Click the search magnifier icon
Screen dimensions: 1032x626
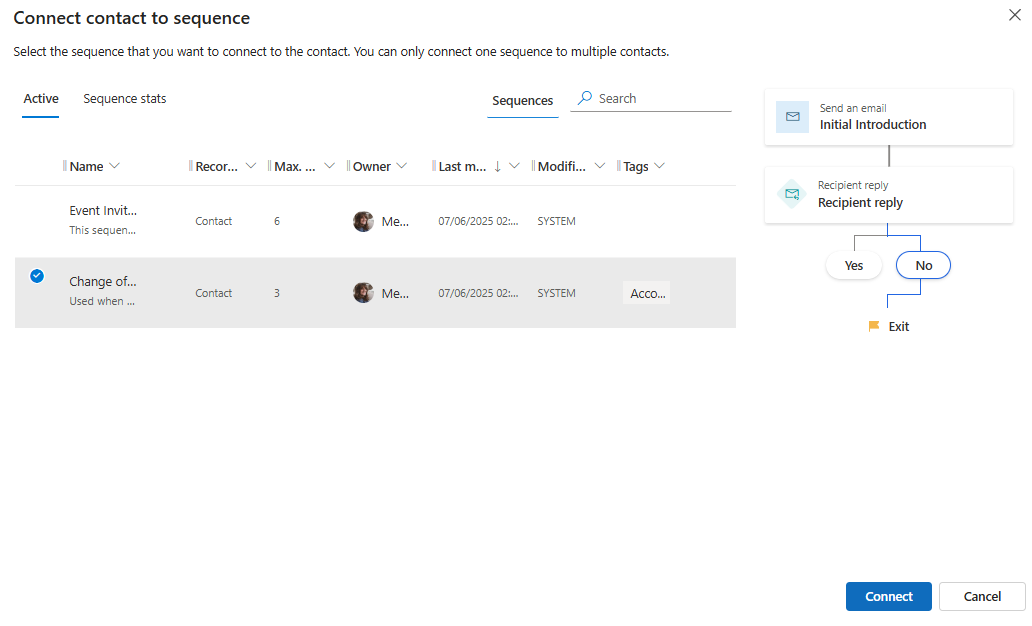coord(585,98)
